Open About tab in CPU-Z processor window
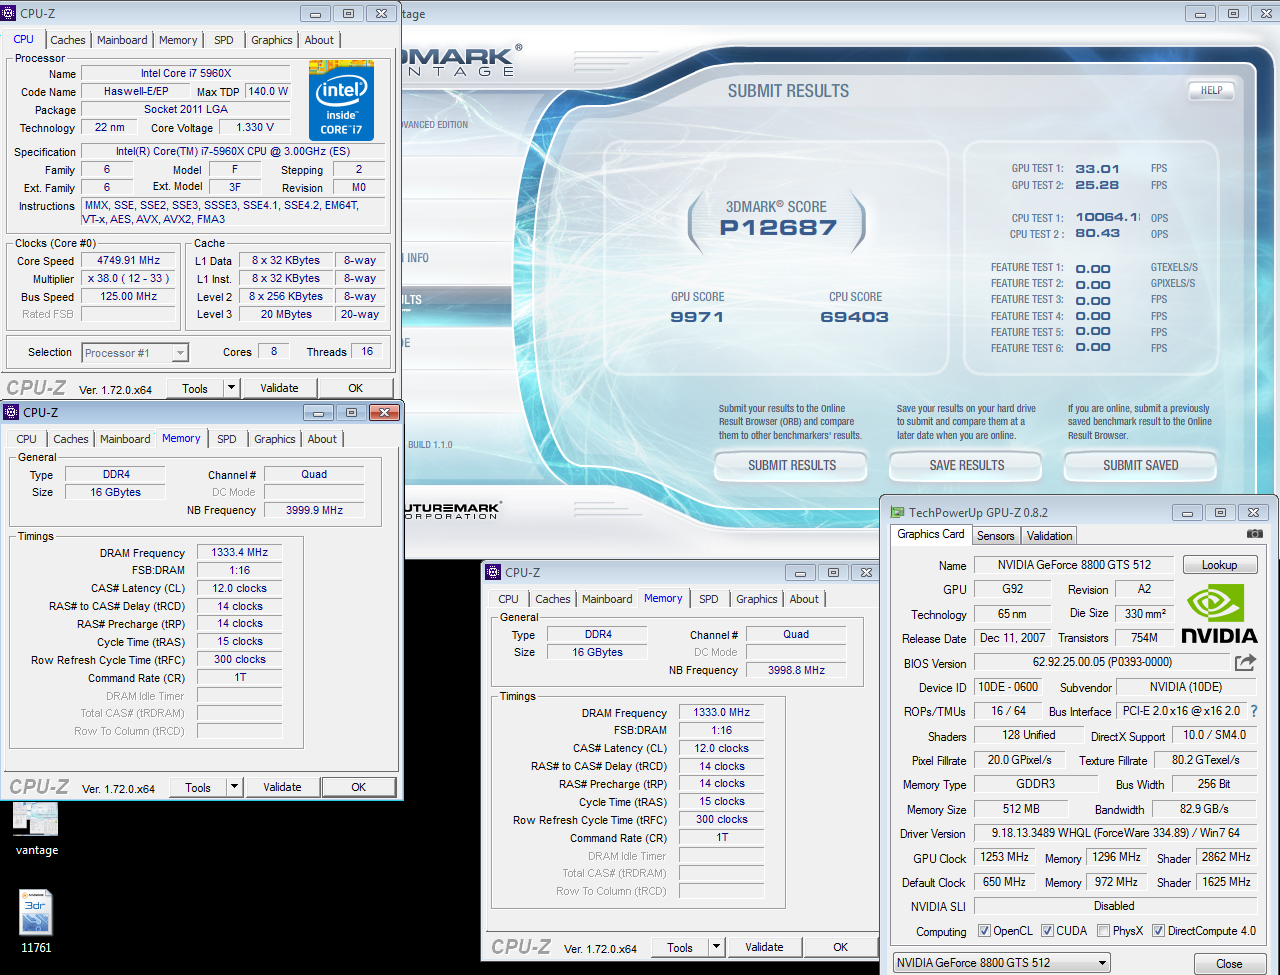The image size is (1280, 975). (319, 40)
